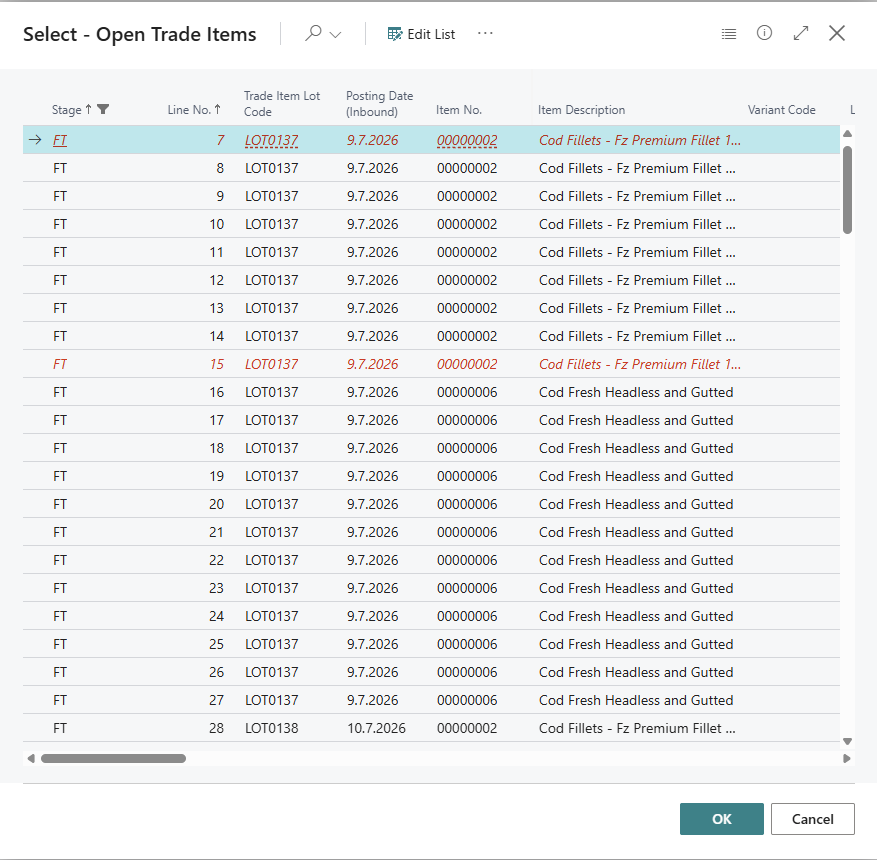877x860 pixels.
Task: Open the Trade Item Lot Code column header
Action: (x=282, y=103)
